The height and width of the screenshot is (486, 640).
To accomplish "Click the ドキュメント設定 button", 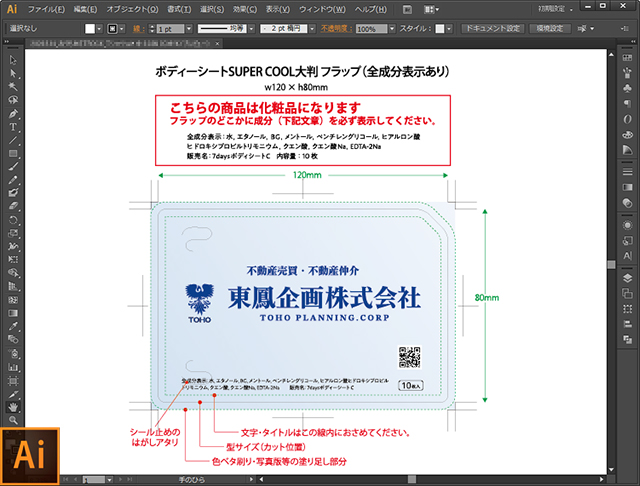I will 491,29.
